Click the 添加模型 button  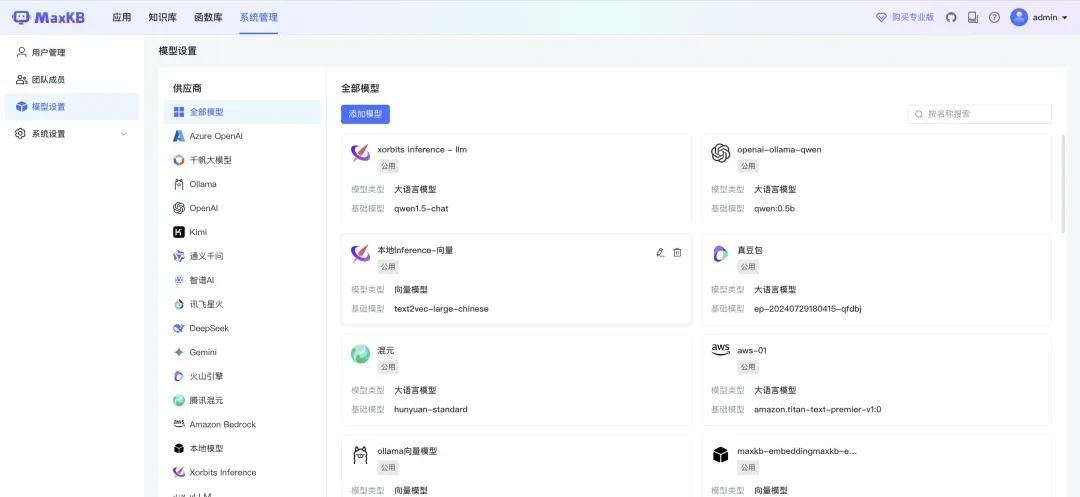365,114
